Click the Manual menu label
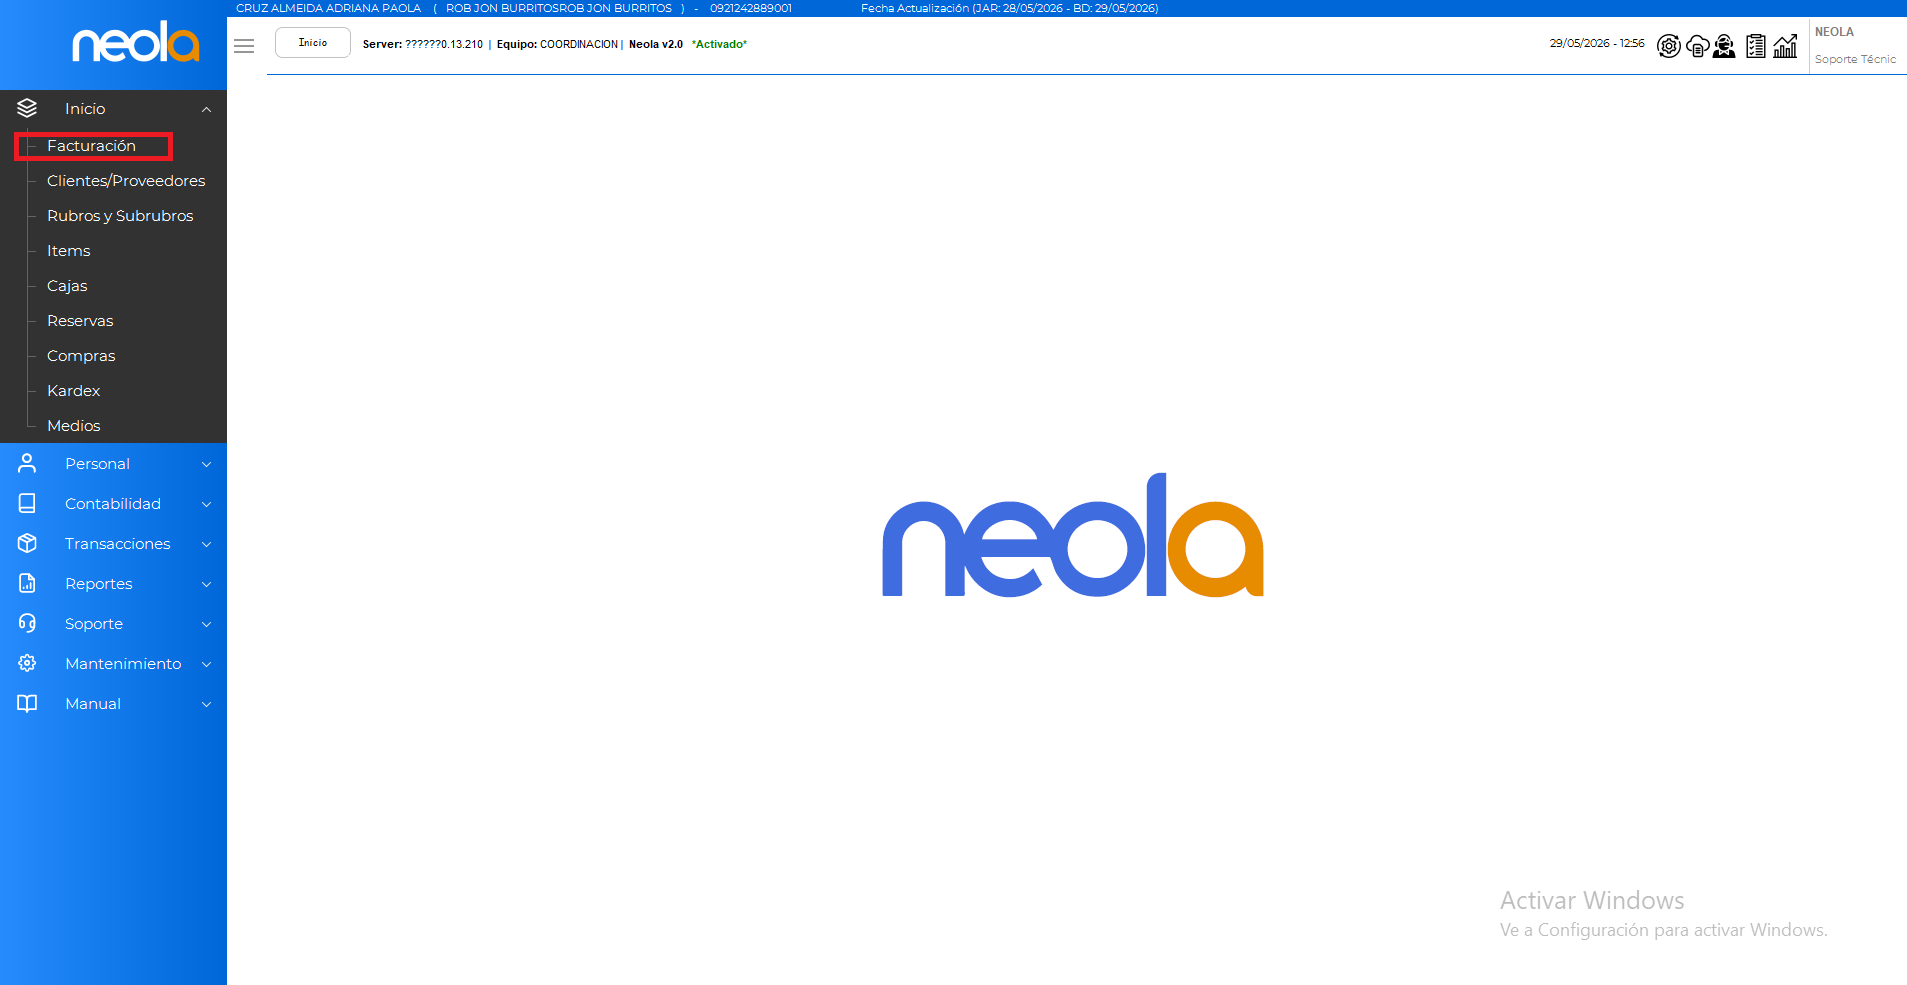Viewport: 1907px width, 985px height. [x=93, y=703]
